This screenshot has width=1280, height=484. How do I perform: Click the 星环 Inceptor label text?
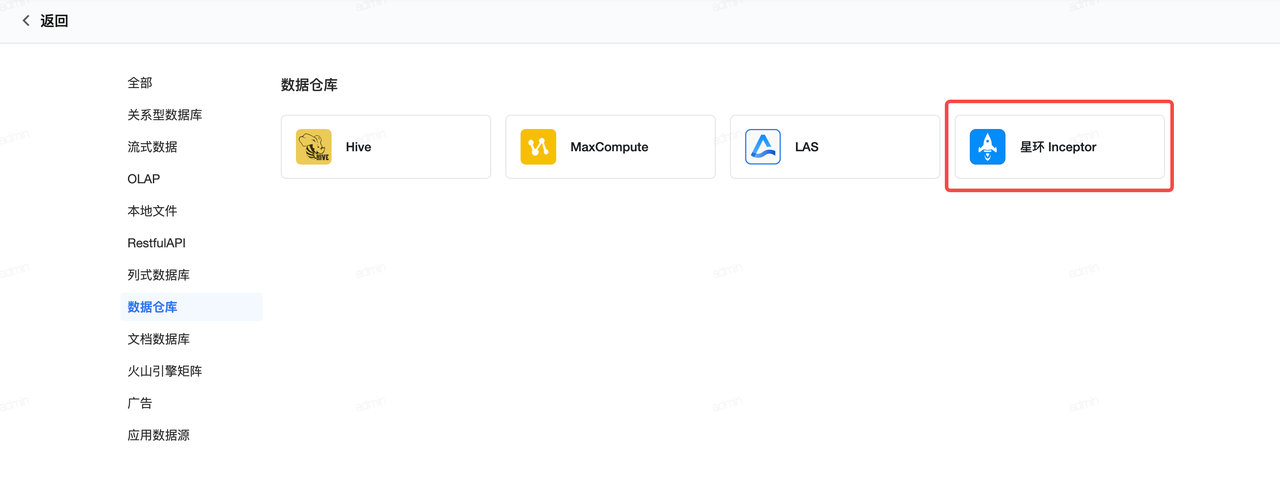pyautogui.click(x=1058, y=147)
